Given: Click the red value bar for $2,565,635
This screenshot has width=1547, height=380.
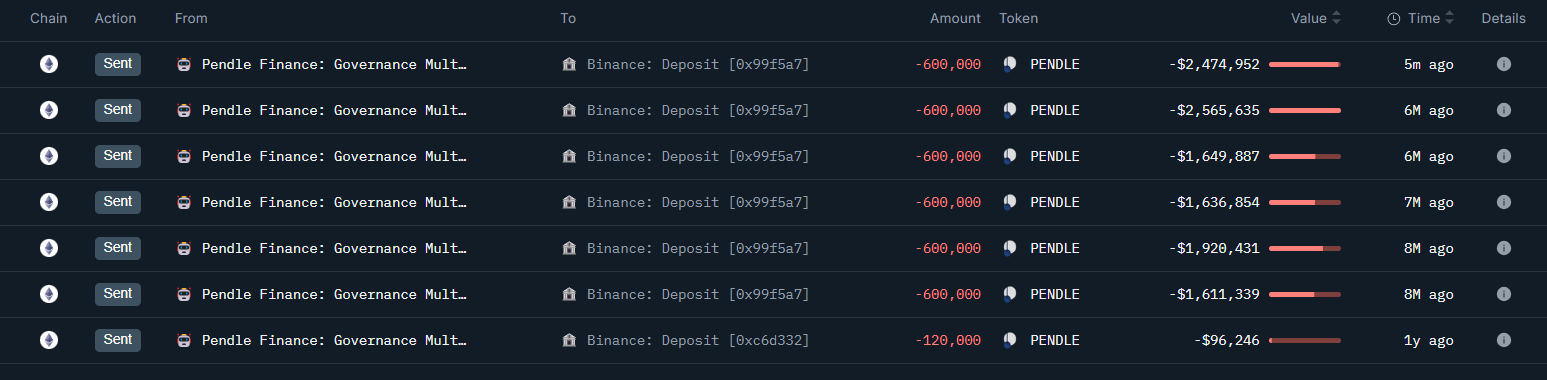Looking at the screenshot, I should click(x=1304, y=110).
